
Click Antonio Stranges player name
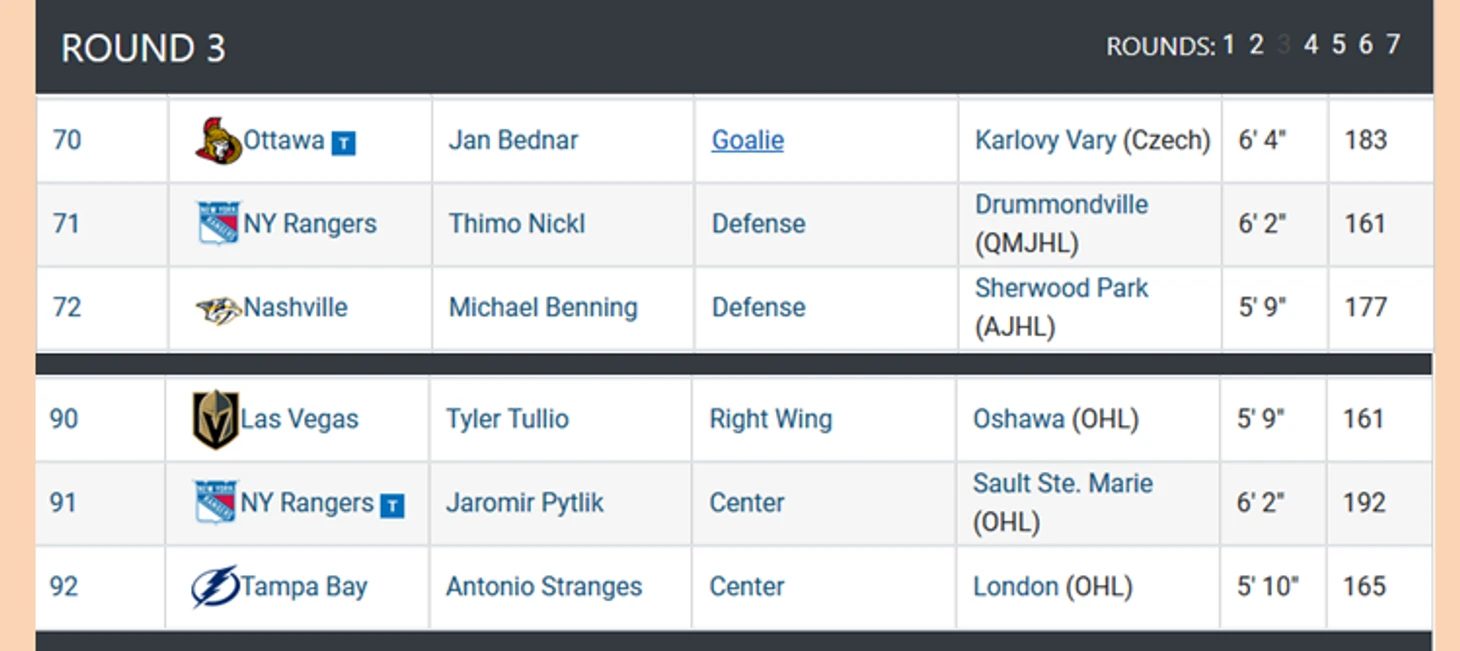tap(544, 587)
